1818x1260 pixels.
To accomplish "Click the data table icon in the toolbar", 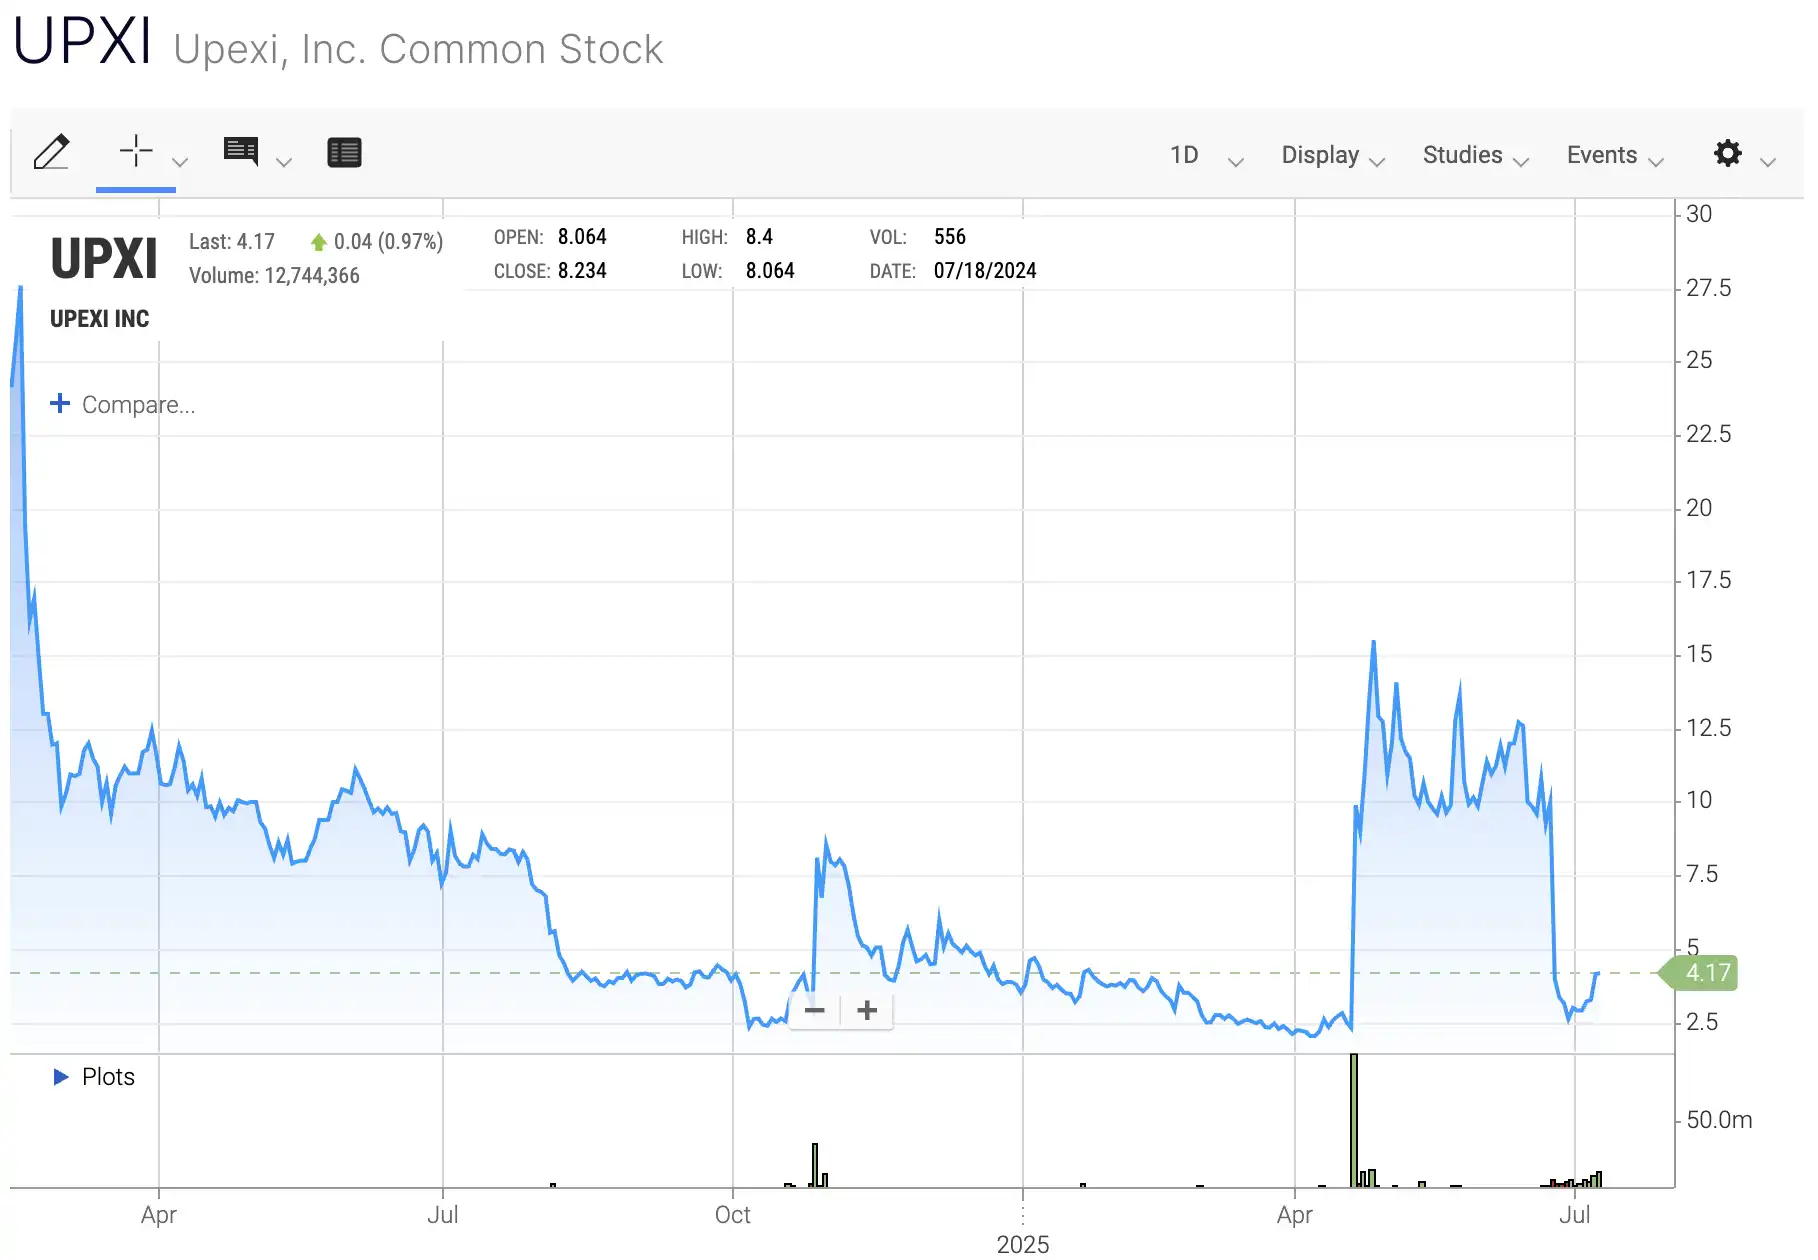I will click(344, 152).
